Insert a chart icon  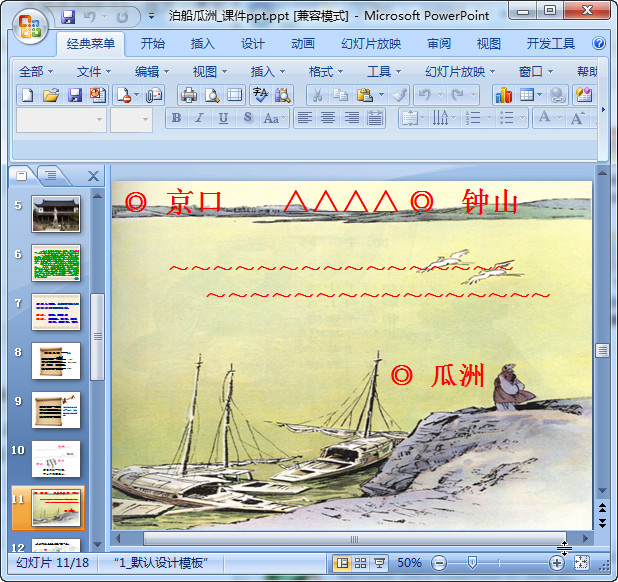click(503, 95)
